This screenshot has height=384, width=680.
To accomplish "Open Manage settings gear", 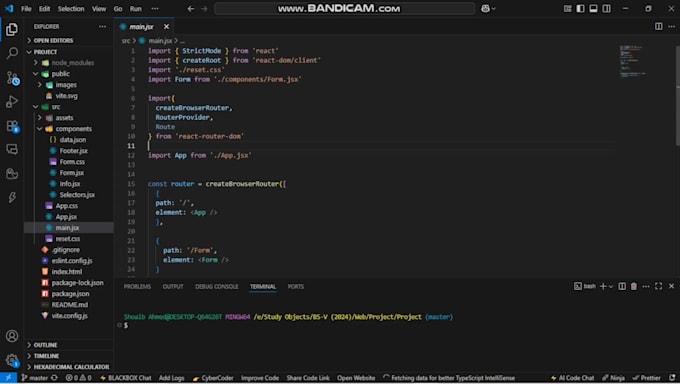I will (12, 360).
